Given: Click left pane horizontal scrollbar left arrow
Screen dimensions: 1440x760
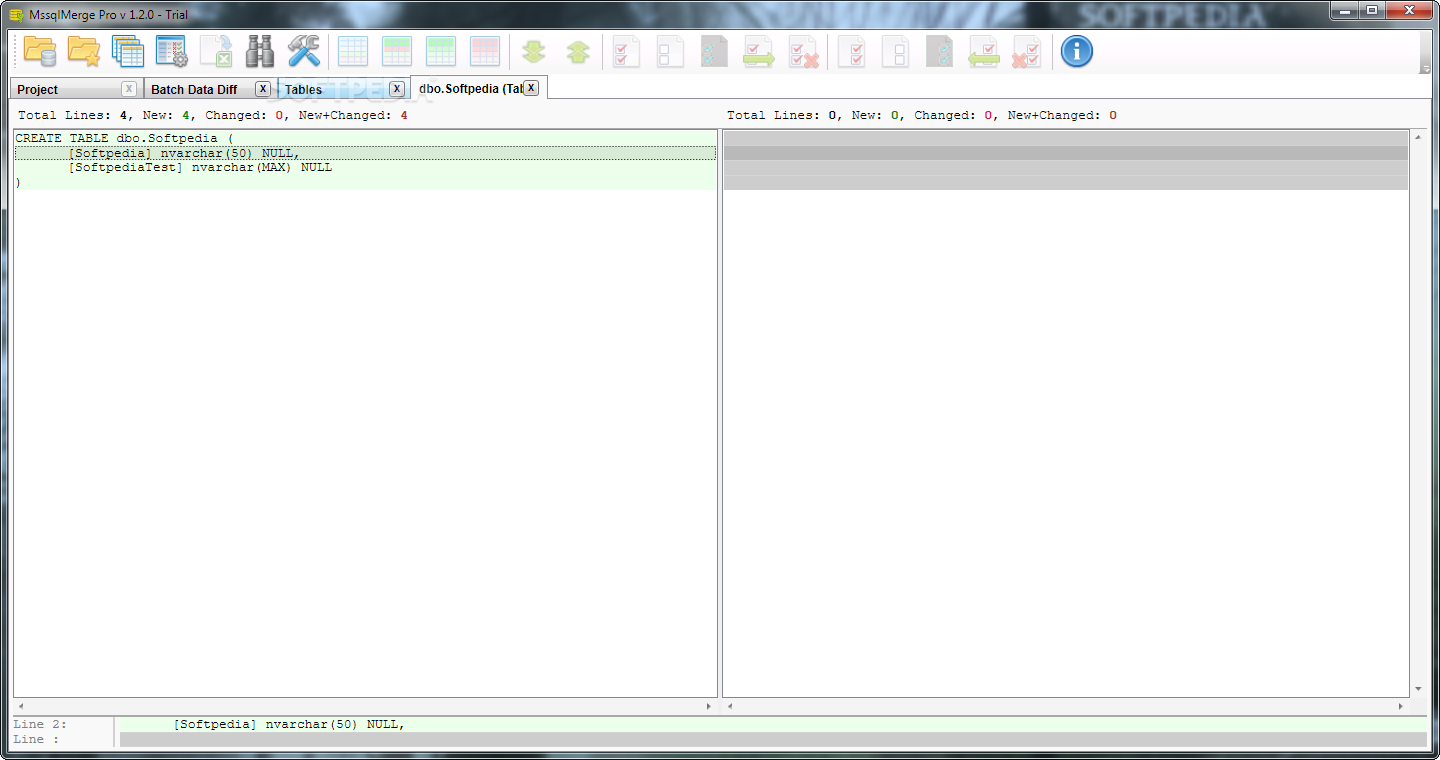Looking at the screenshot, I should [x=22, y=706].
